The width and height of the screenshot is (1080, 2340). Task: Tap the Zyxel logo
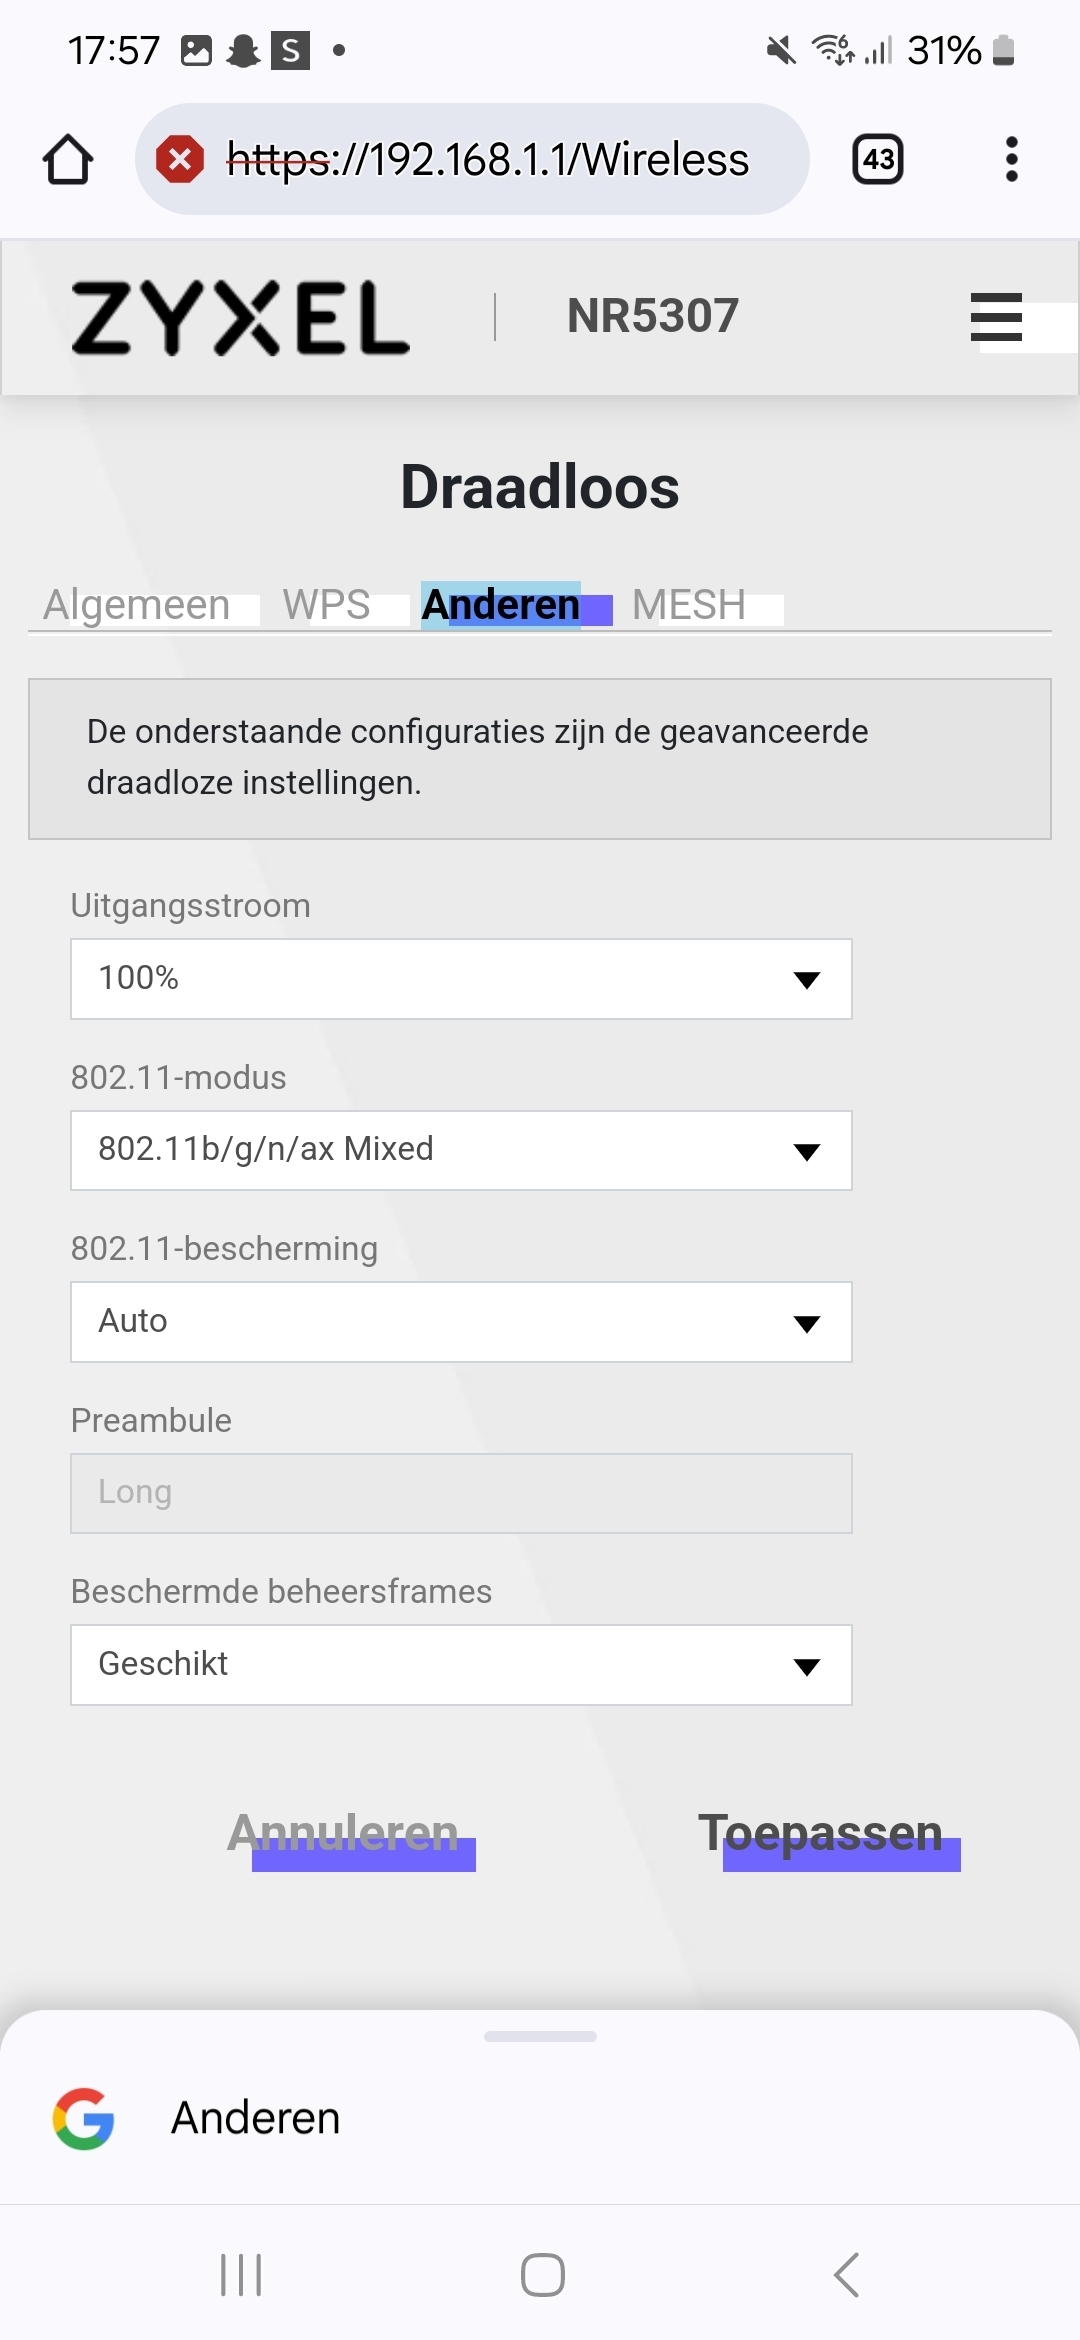(240, 318)
